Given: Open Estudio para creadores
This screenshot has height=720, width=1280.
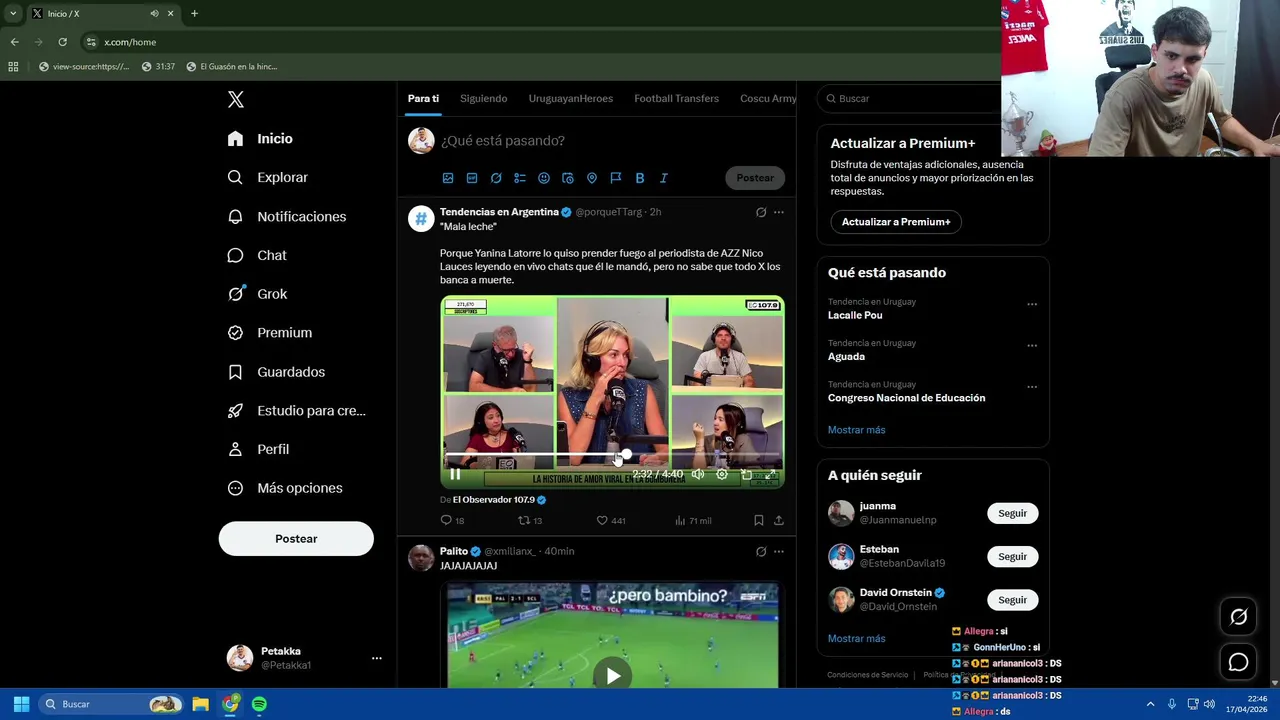Looking at the screenshot, I should (296, 410).
